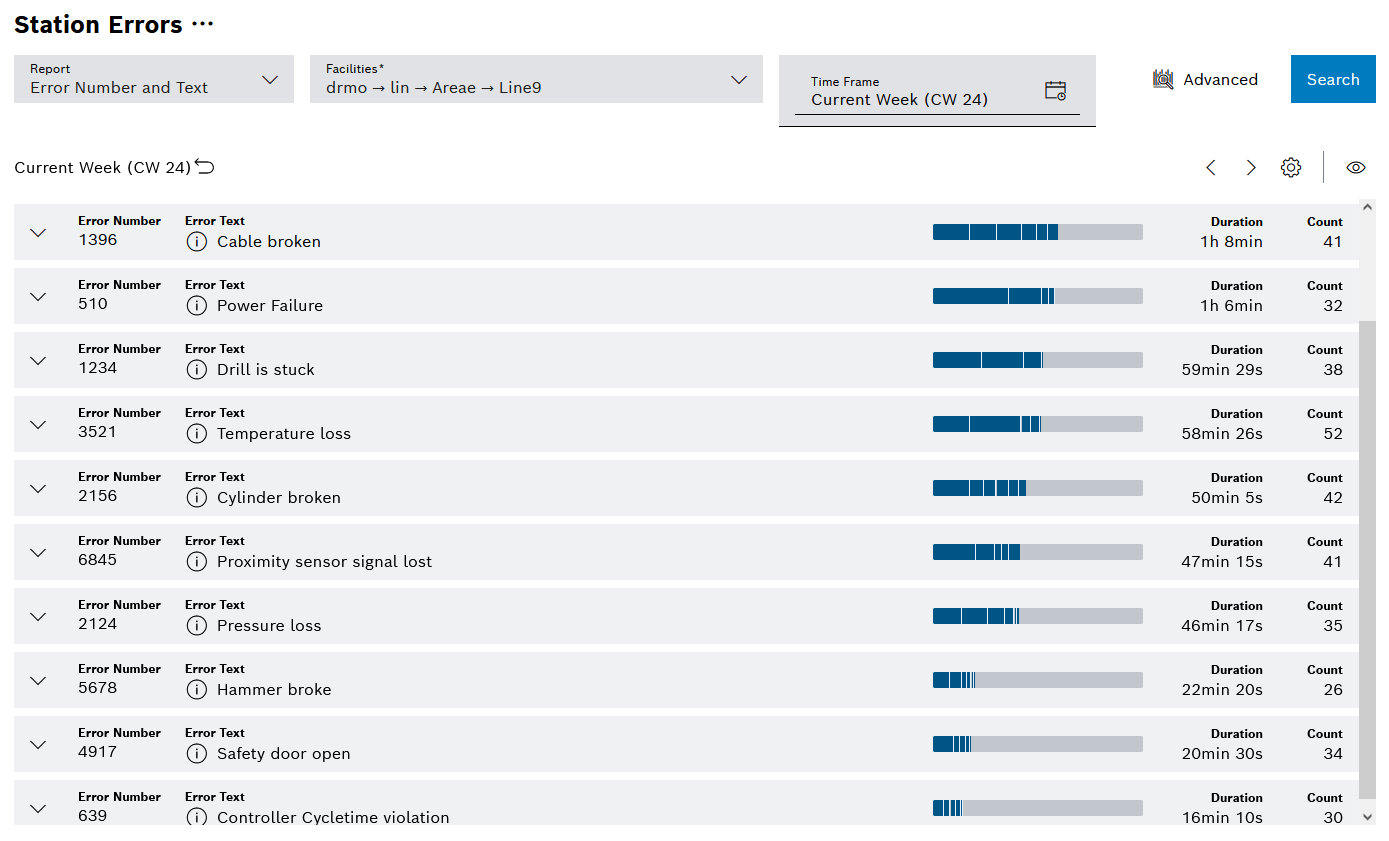Click info icon for Cable broken
Screen dimensions: 1389x841
(197, 242)
